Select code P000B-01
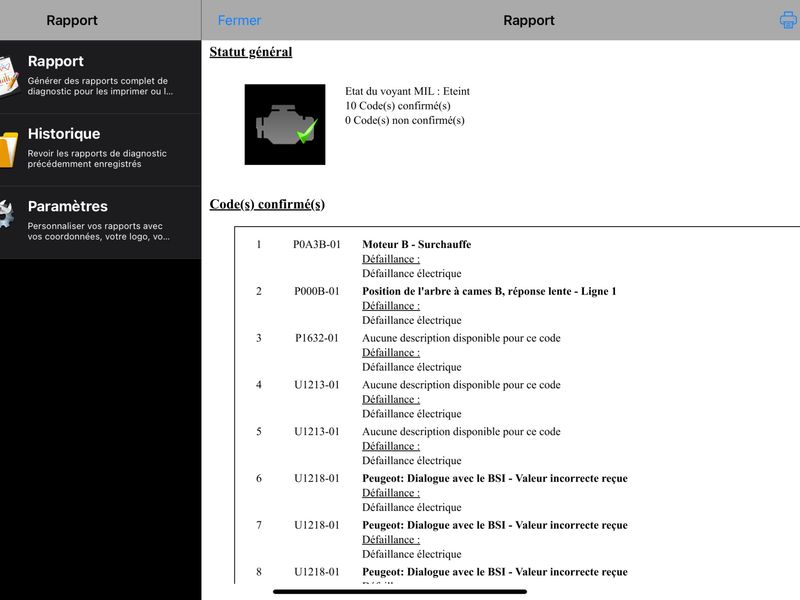The image size is (800, 600). [x=316, y=291]
